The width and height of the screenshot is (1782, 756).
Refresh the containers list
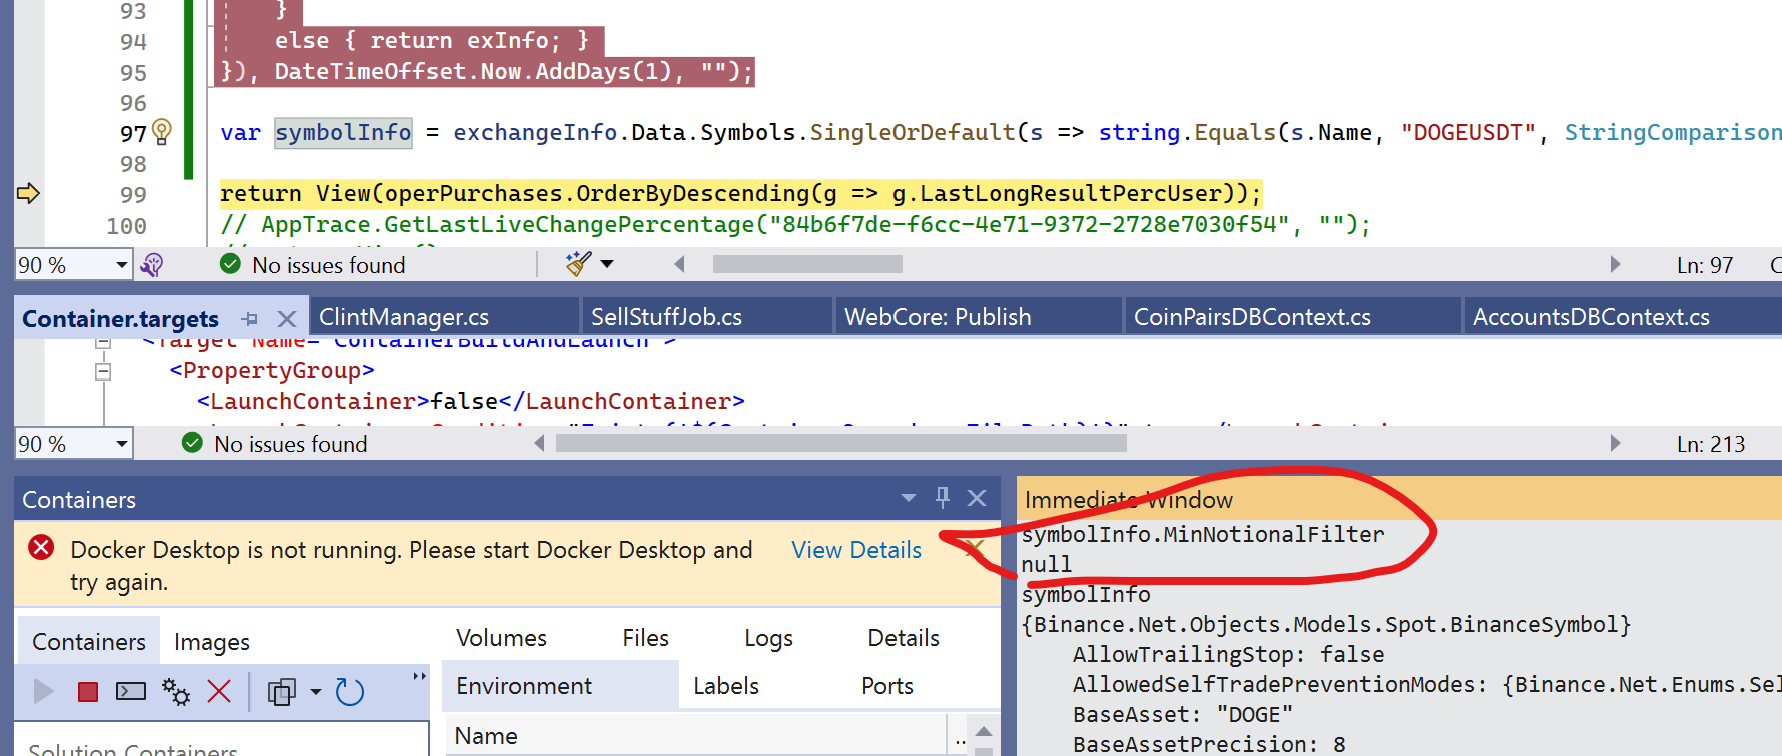point(350,691)
